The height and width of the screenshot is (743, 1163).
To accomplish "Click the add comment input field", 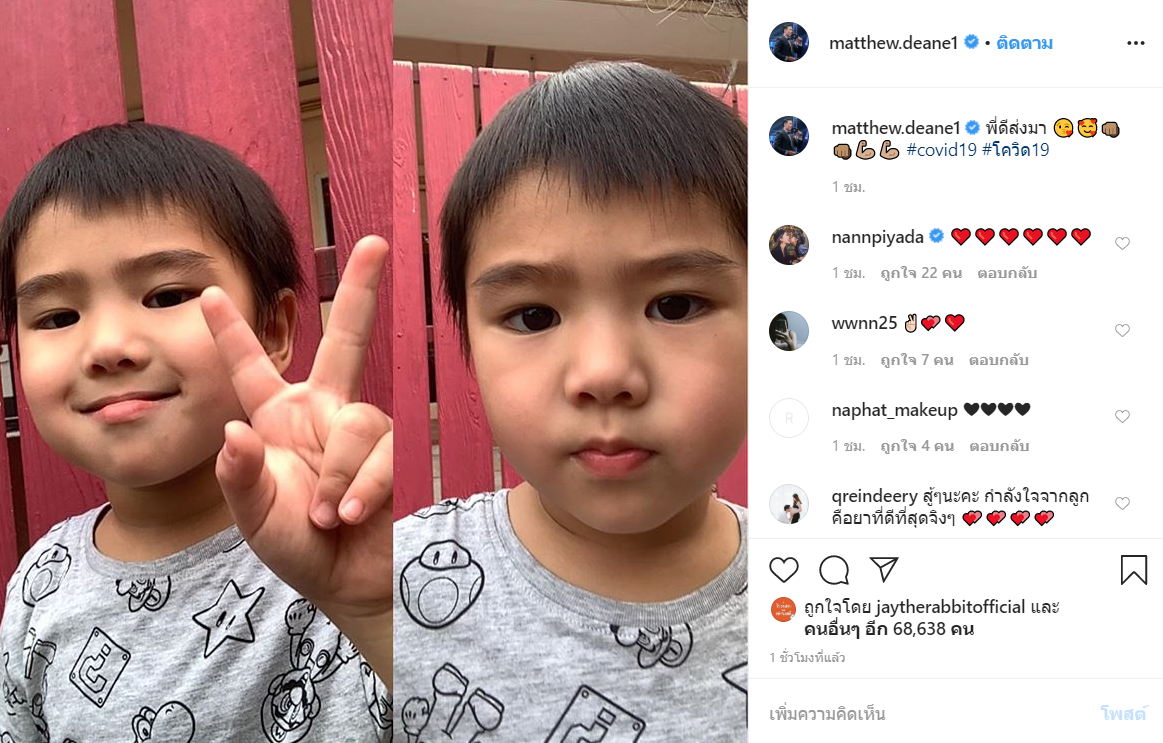I will click(x=927, y=713).
